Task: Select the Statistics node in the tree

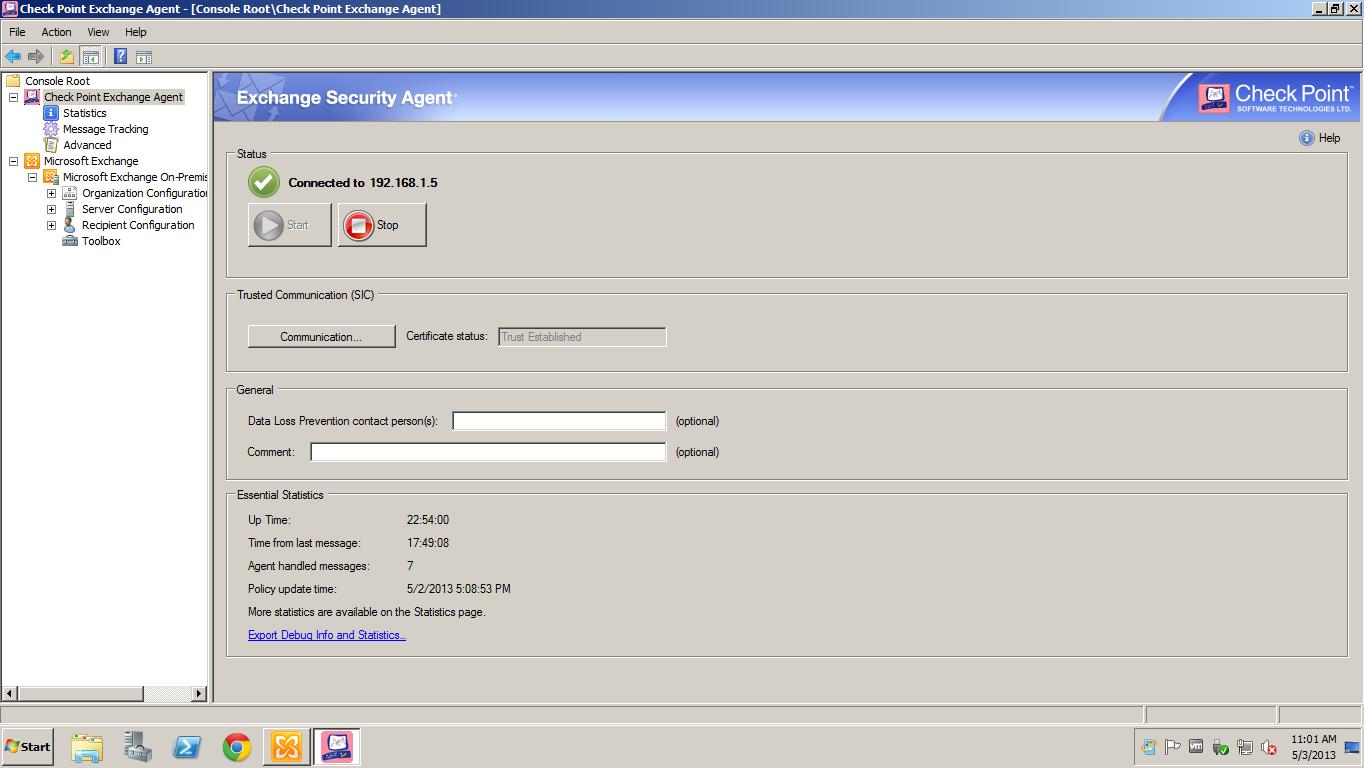Action: pyautogui.click(x=84, y=113)
